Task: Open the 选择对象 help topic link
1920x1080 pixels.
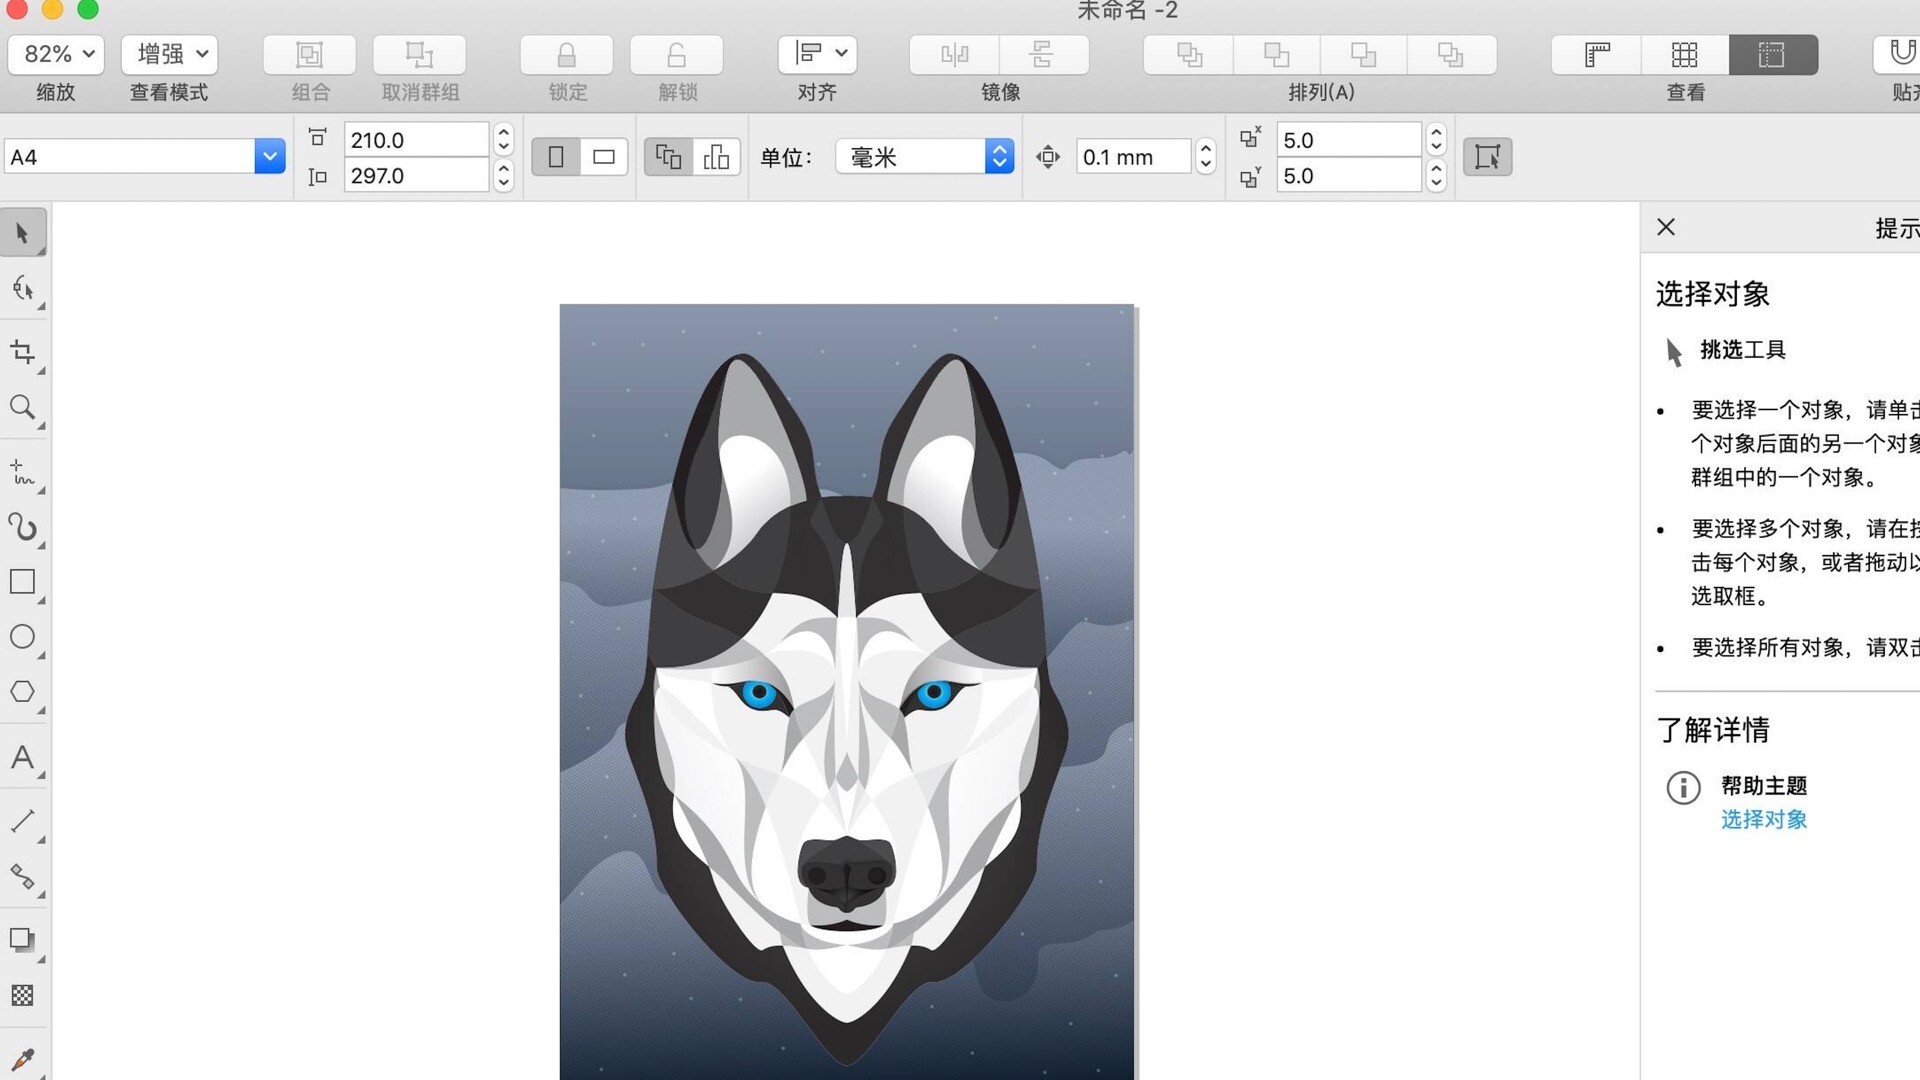Action: click(x=1764, y=819)
